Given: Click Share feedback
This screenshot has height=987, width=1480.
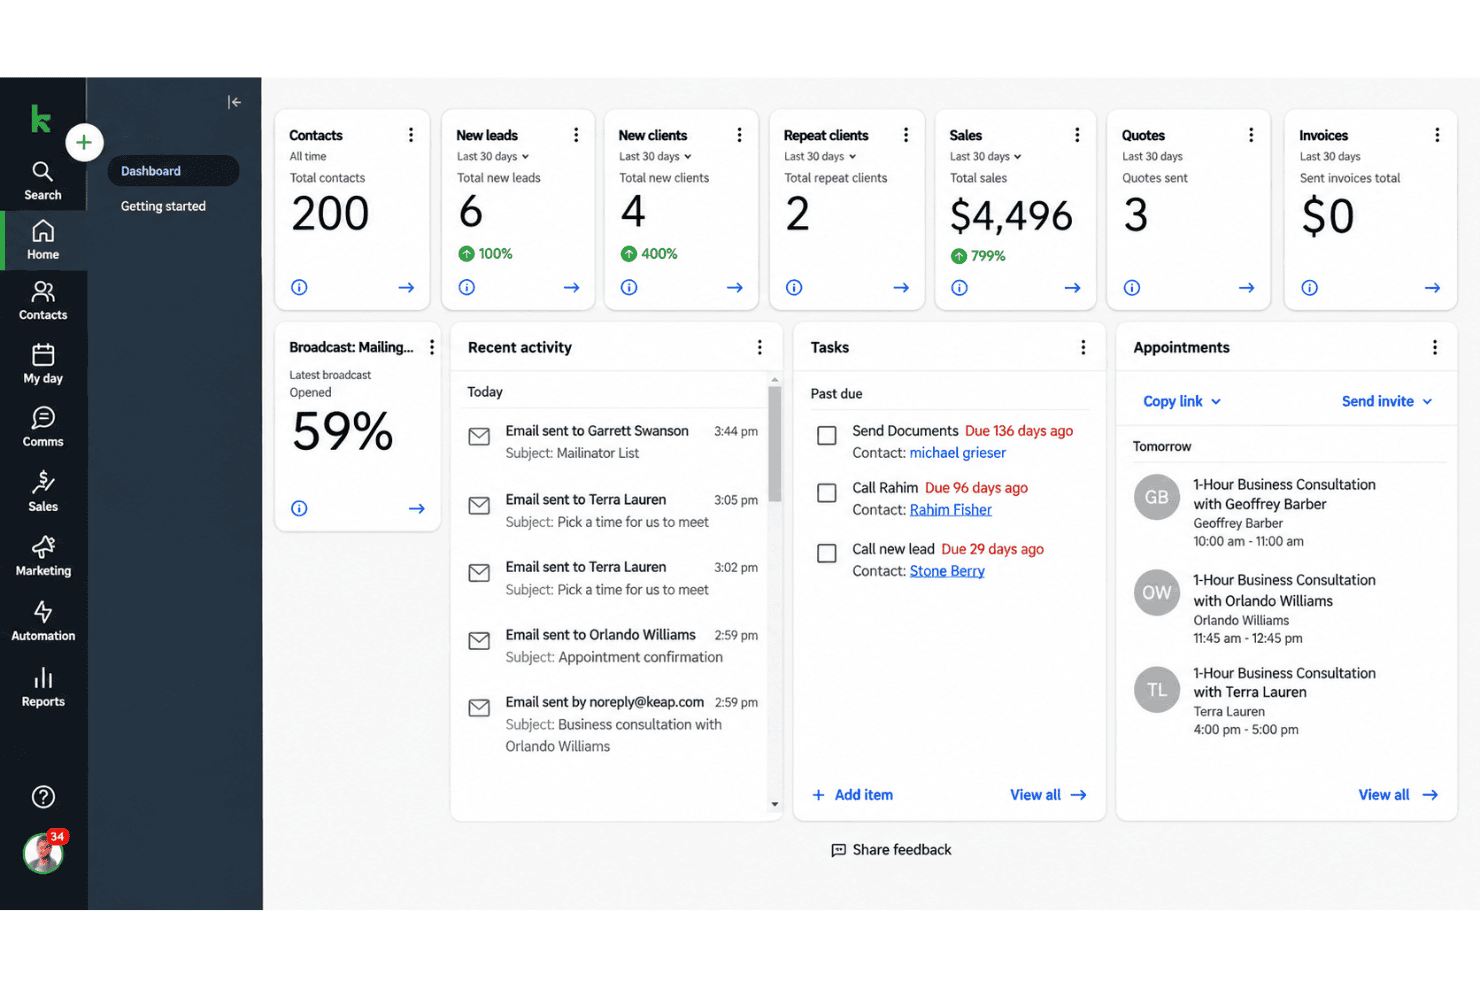Looking at the screenshot, I should point(891,850).
